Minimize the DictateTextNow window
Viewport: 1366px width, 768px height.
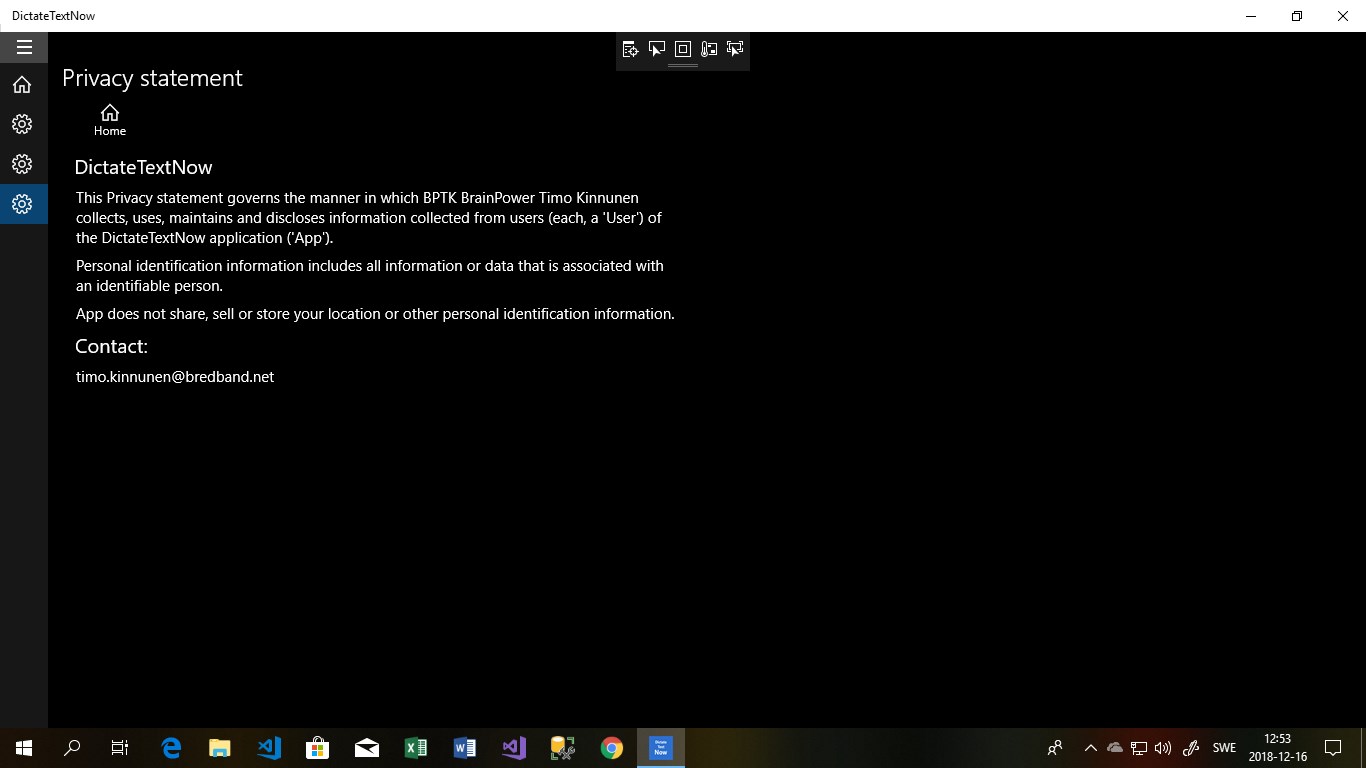tap(1251, 16)
